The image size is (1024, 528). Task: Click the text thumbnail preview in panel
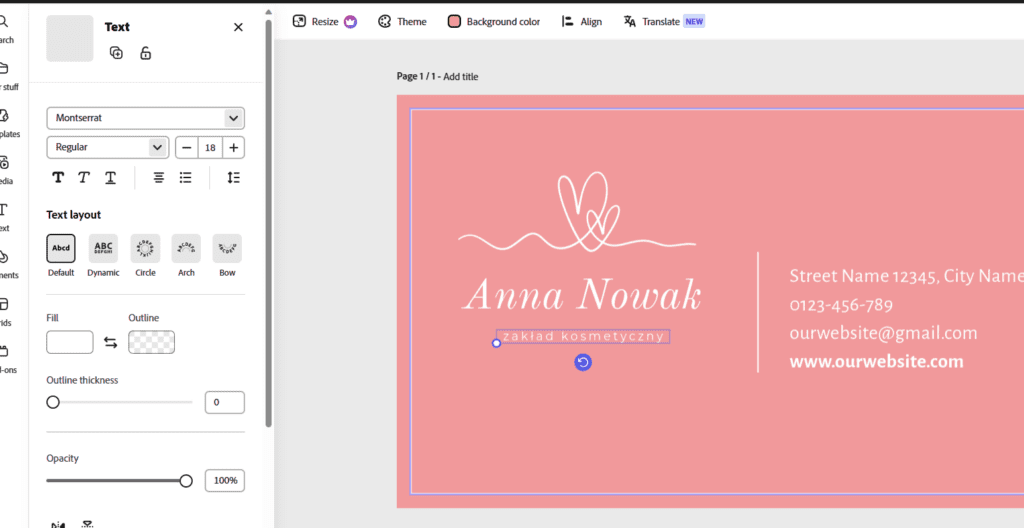point(70,39)
